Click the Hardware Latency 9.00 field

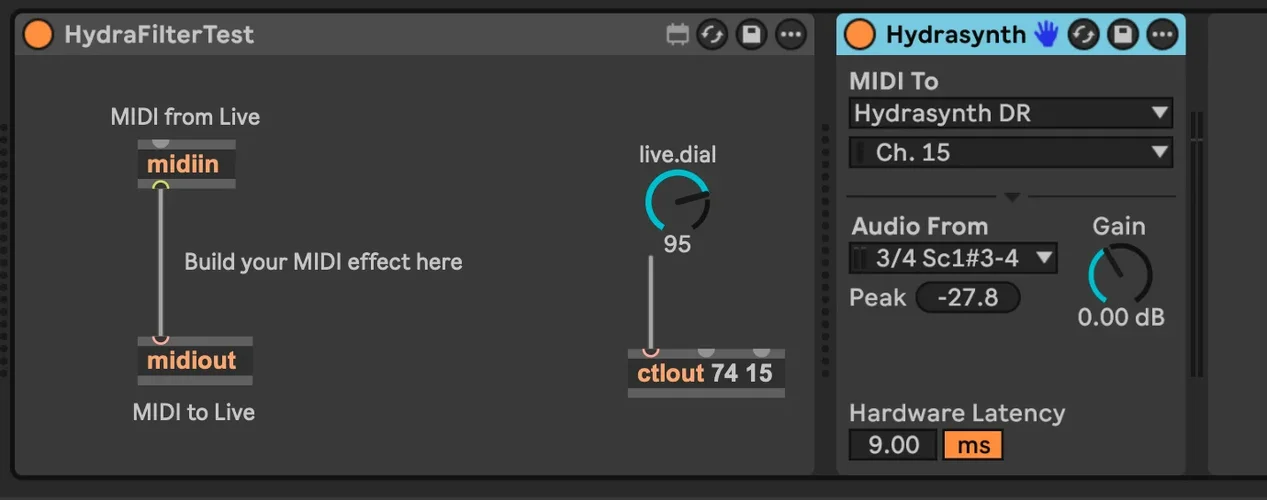pyautogui.click(x=893, y=445)
